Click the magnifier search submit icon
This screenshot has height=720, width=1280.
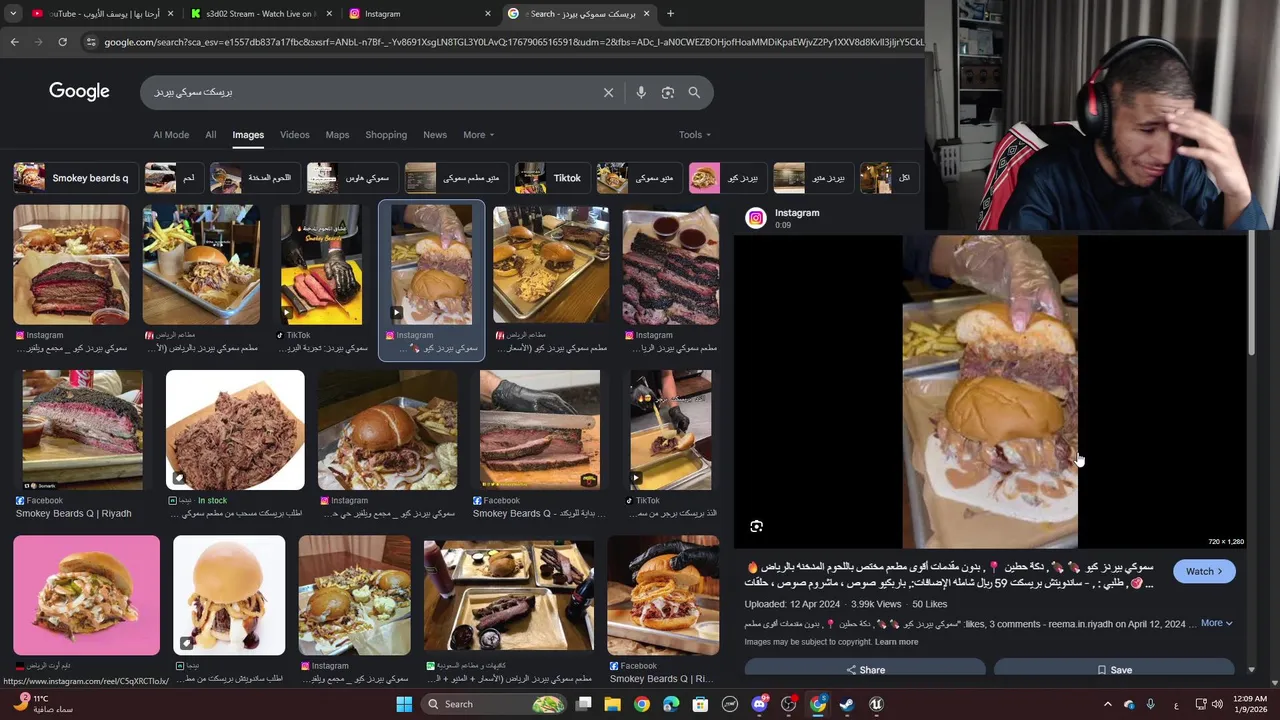[694, 92]
